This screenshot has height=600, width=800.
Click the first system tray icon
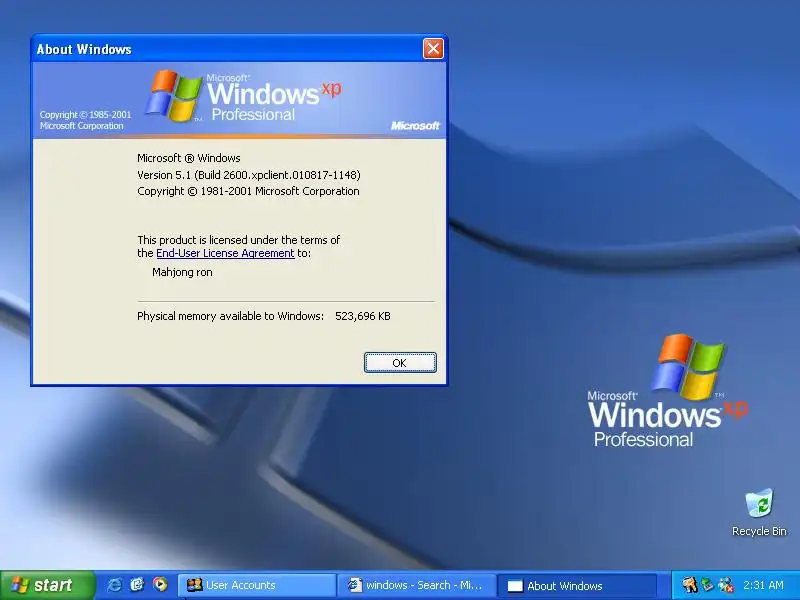(x=690, y=585)
